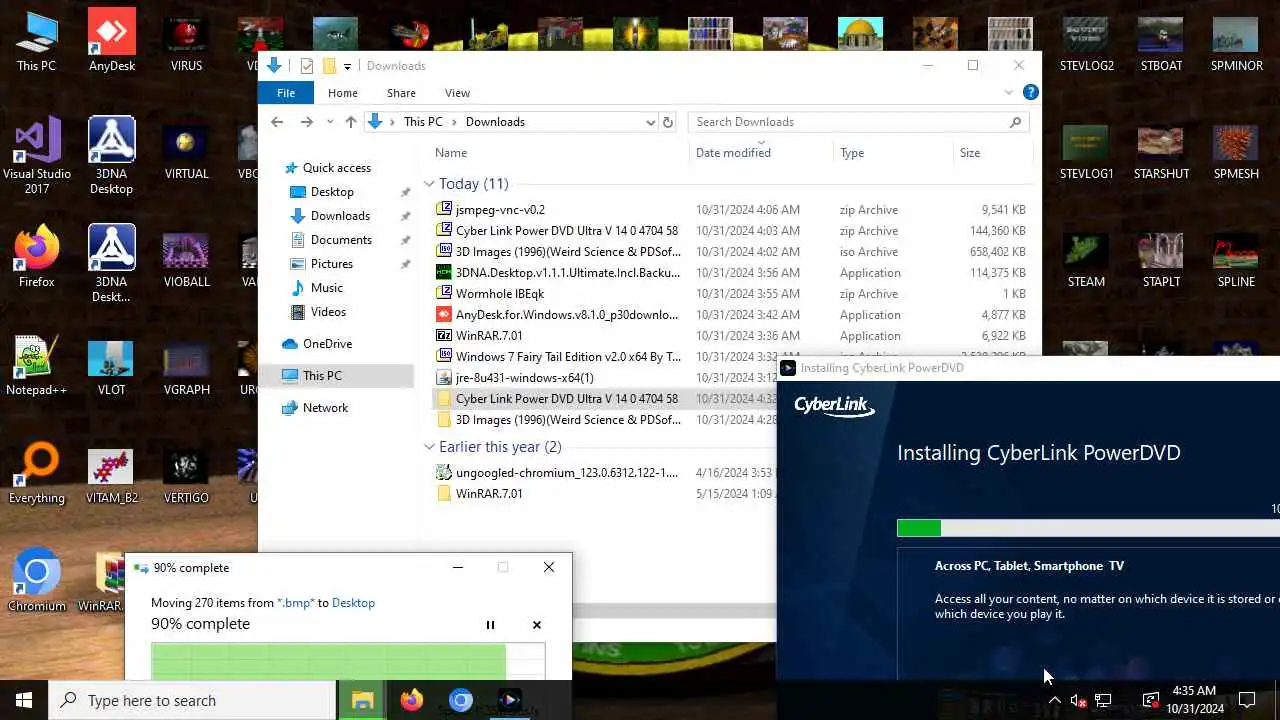This screenshot has width=1280, height=720.
Task: Select Visual Studio 2017 desktop shortcut
Action: pos(37,155)
